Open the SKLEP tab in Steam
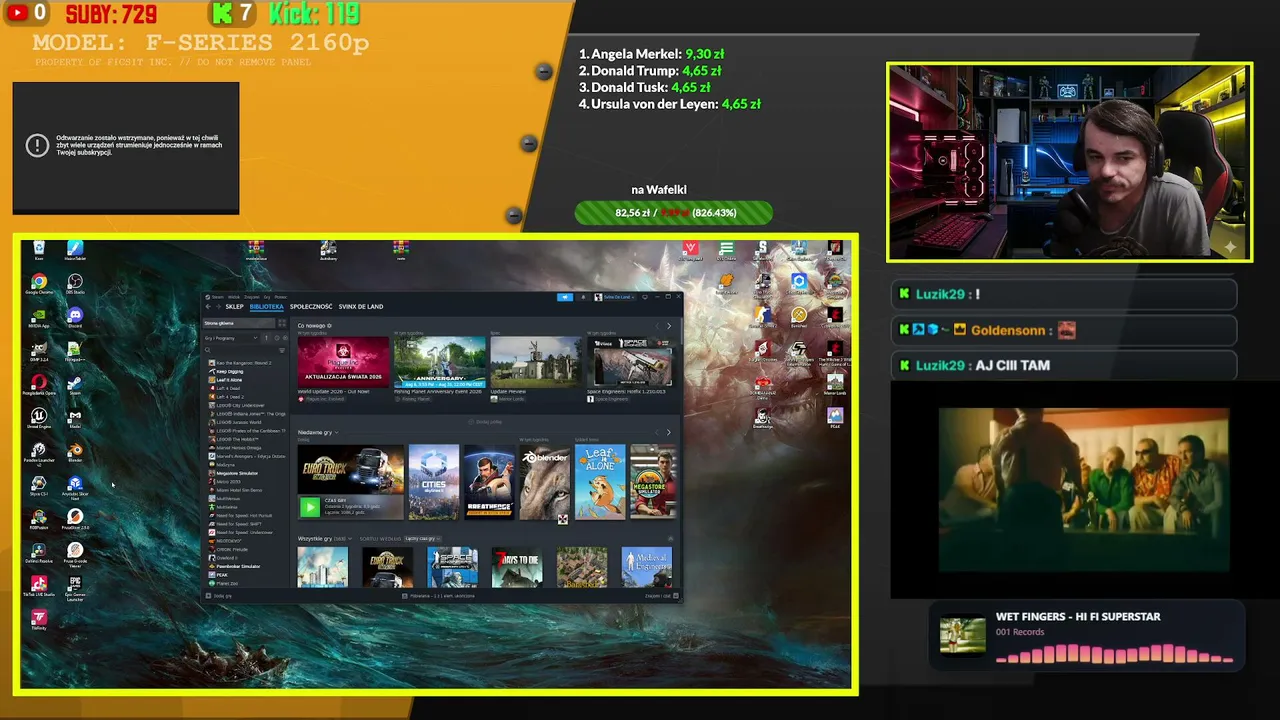 point(234,307)
